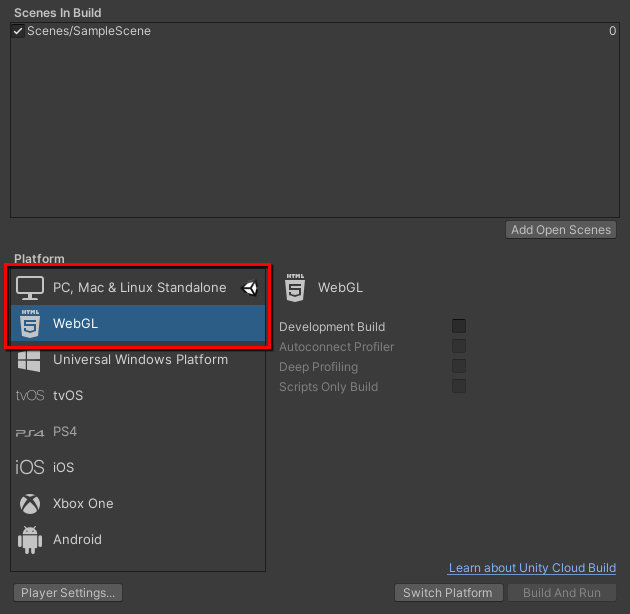Select the Xbox One platform label
Screen dimensions: 630x614
(x=83, y=503)
